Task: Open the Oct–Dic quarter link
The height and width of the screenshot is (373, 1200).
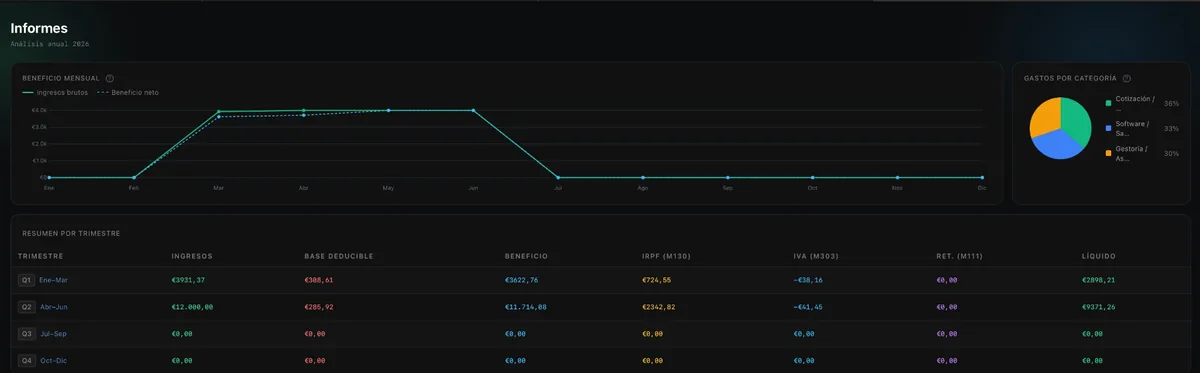Action: (x=54, y=360)
